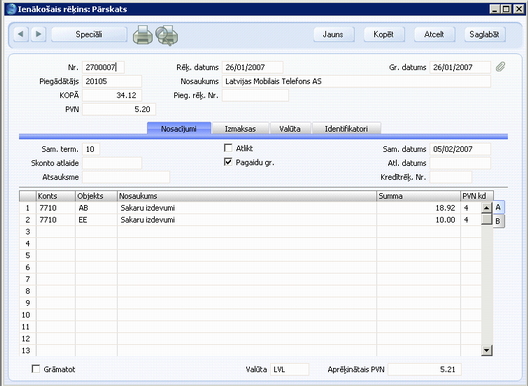Screen dimensions: 528x386
Task: Click the Objekts column header
Action: pyautogui.click(x=96, y=196)
